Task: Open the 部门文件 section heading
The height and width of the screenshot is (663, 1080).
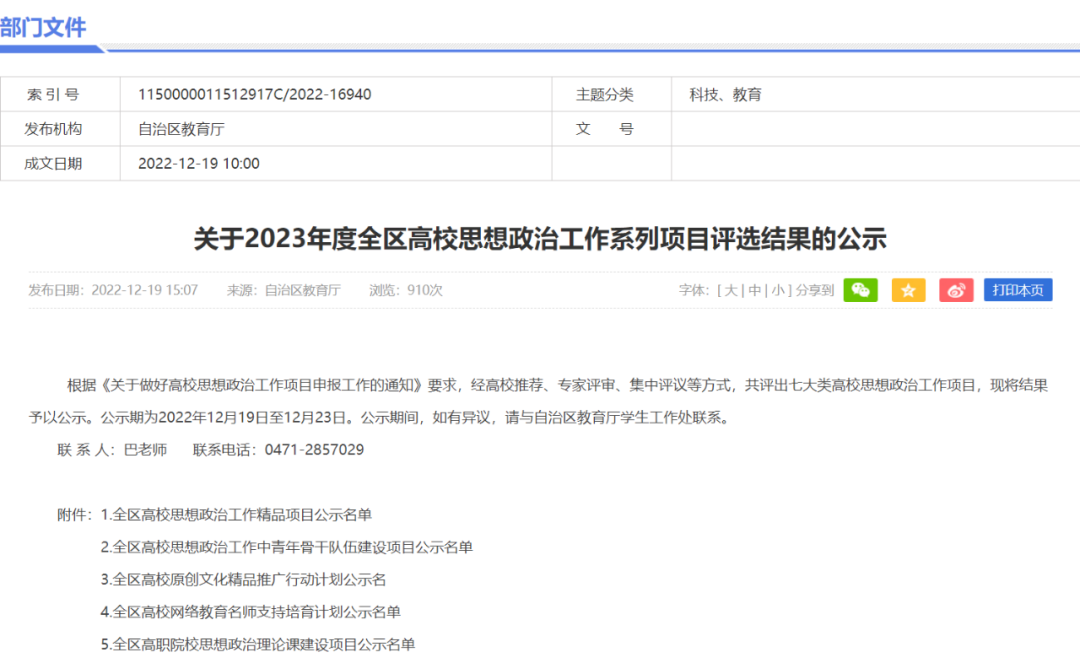Action: click(x=43, y=28)
